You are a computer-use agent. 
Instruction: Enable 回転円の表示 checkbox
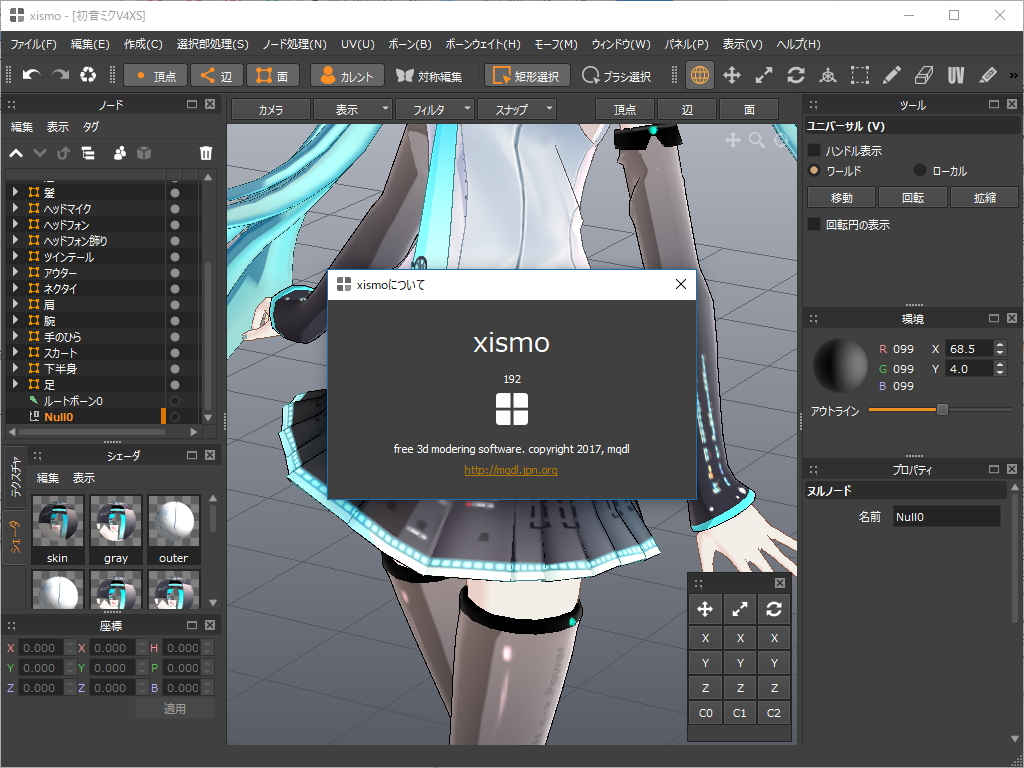(x=814, y=225)
